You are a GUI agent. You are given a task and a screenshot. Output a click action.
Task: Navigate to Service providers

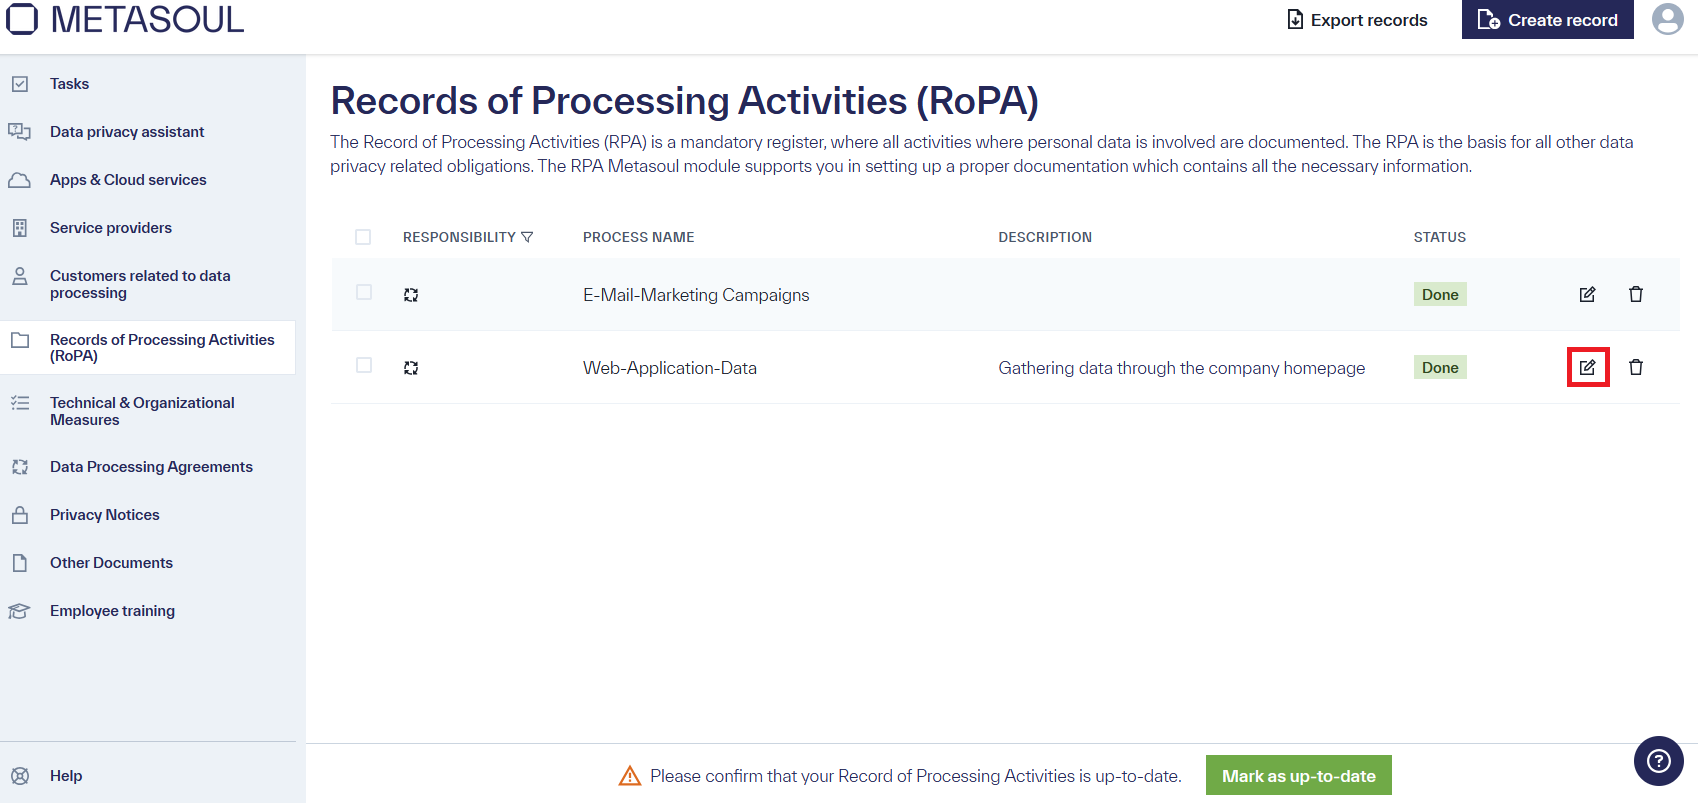click(111, 227)
